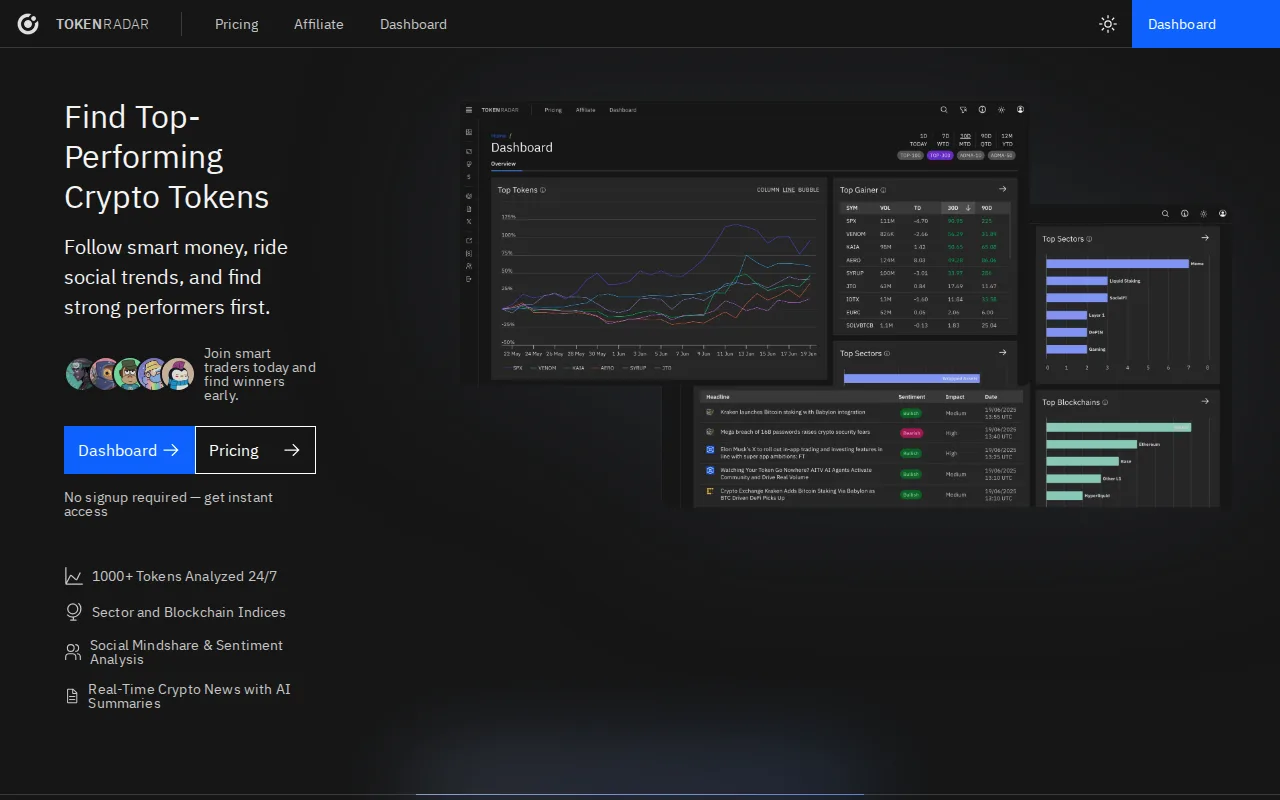Open the dashboard preview showing Top Tokens chart
This screenshot has height=800, width=1280.
point(745,244)
